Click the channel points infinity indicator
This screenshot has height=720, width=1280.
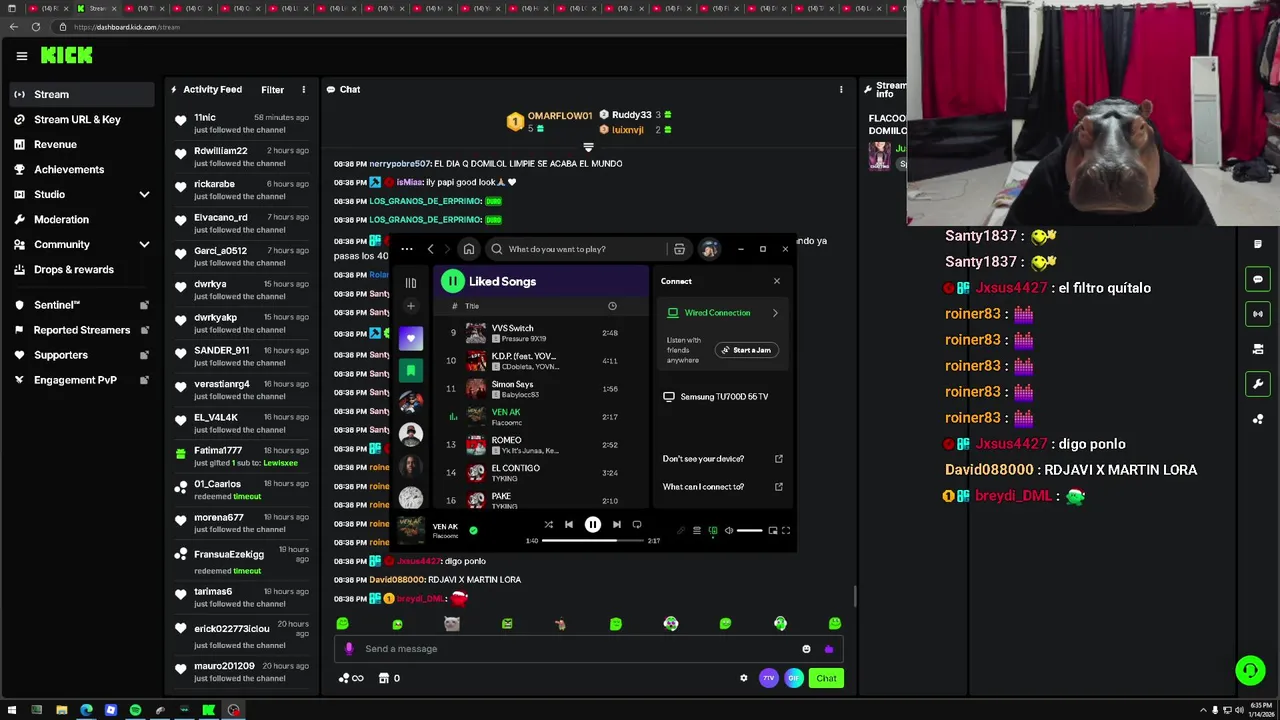[350, 678]
